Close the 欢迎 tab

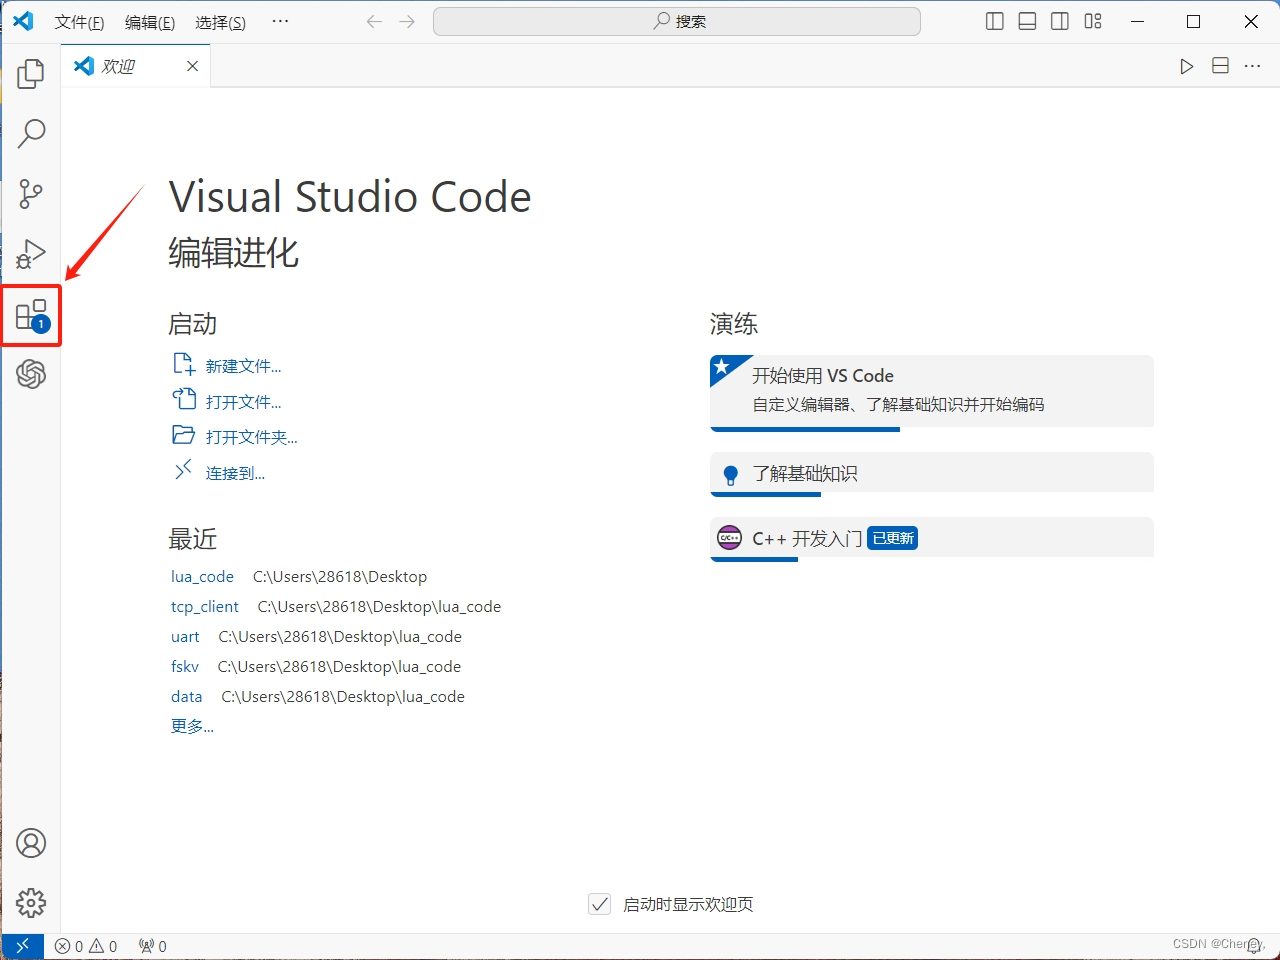click(x=192, y=66)
